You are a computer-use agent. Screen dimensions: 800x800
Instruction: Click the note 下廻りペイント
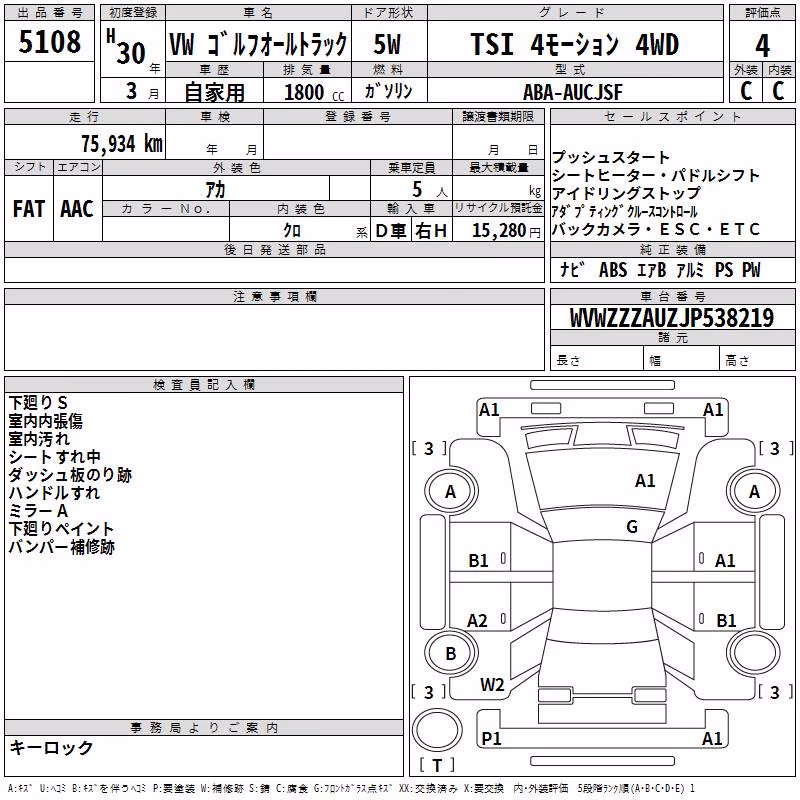click(61, 529)
